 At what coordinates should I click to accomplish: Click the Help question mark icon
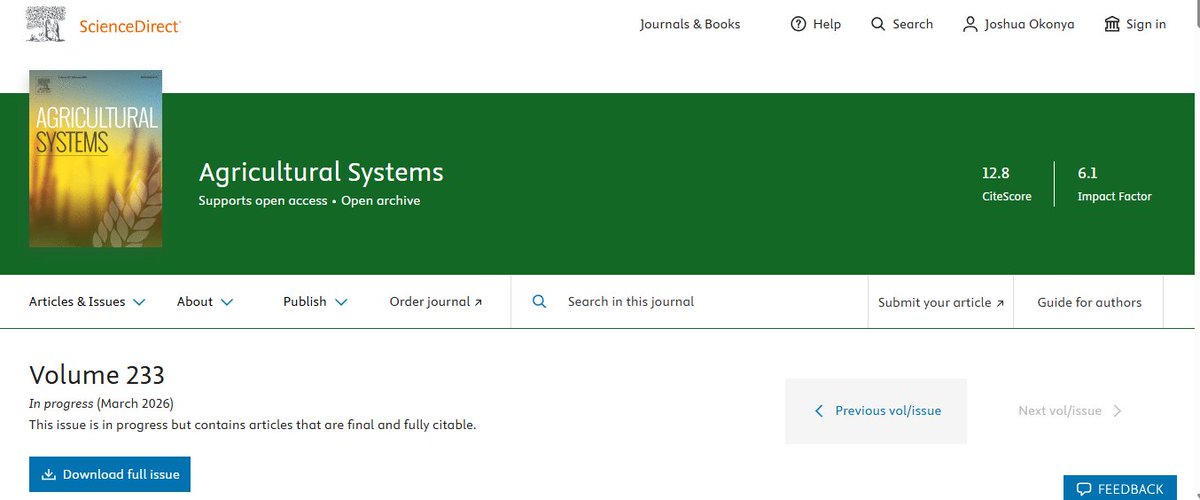tap(798, 24)
